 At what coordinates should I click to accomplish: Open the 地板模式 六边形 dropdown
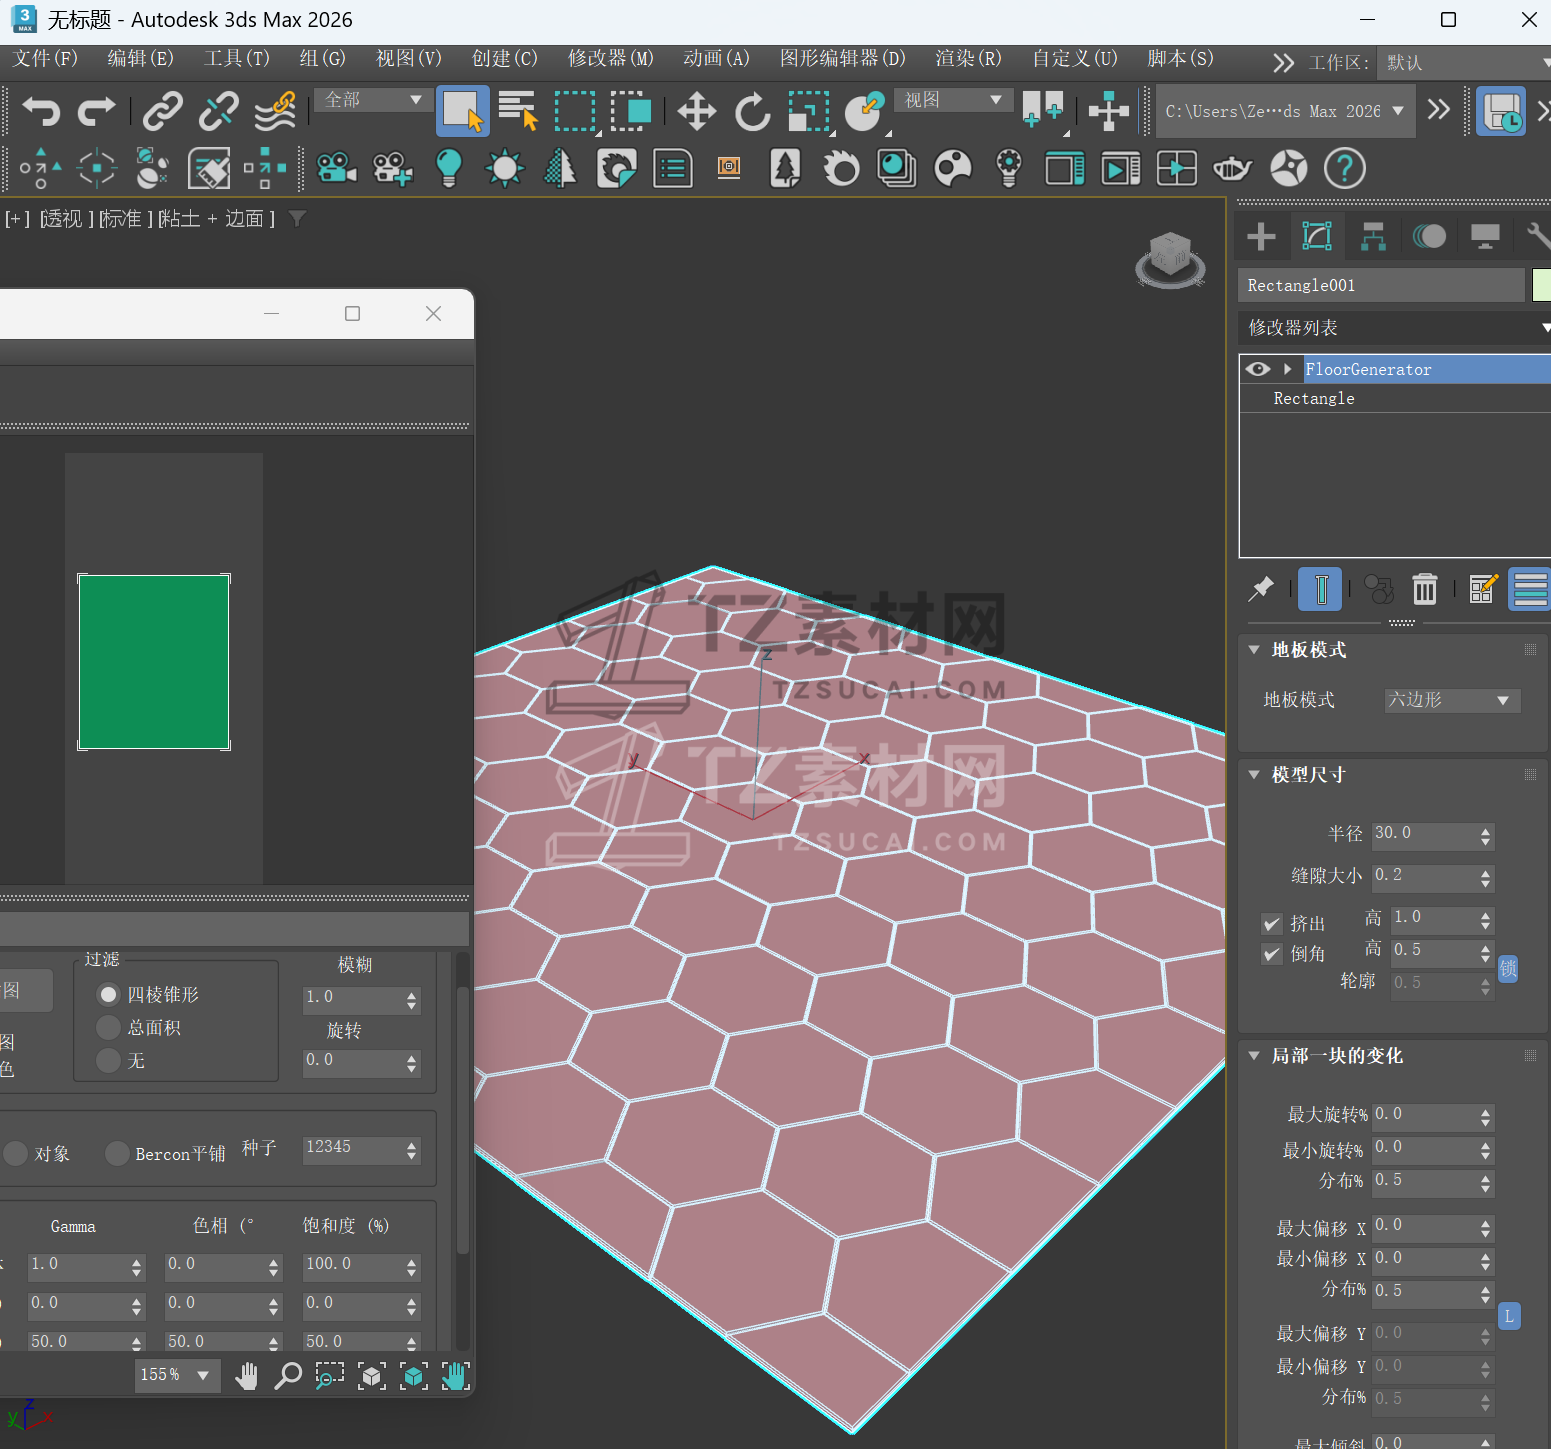(x=1452, y=700)
